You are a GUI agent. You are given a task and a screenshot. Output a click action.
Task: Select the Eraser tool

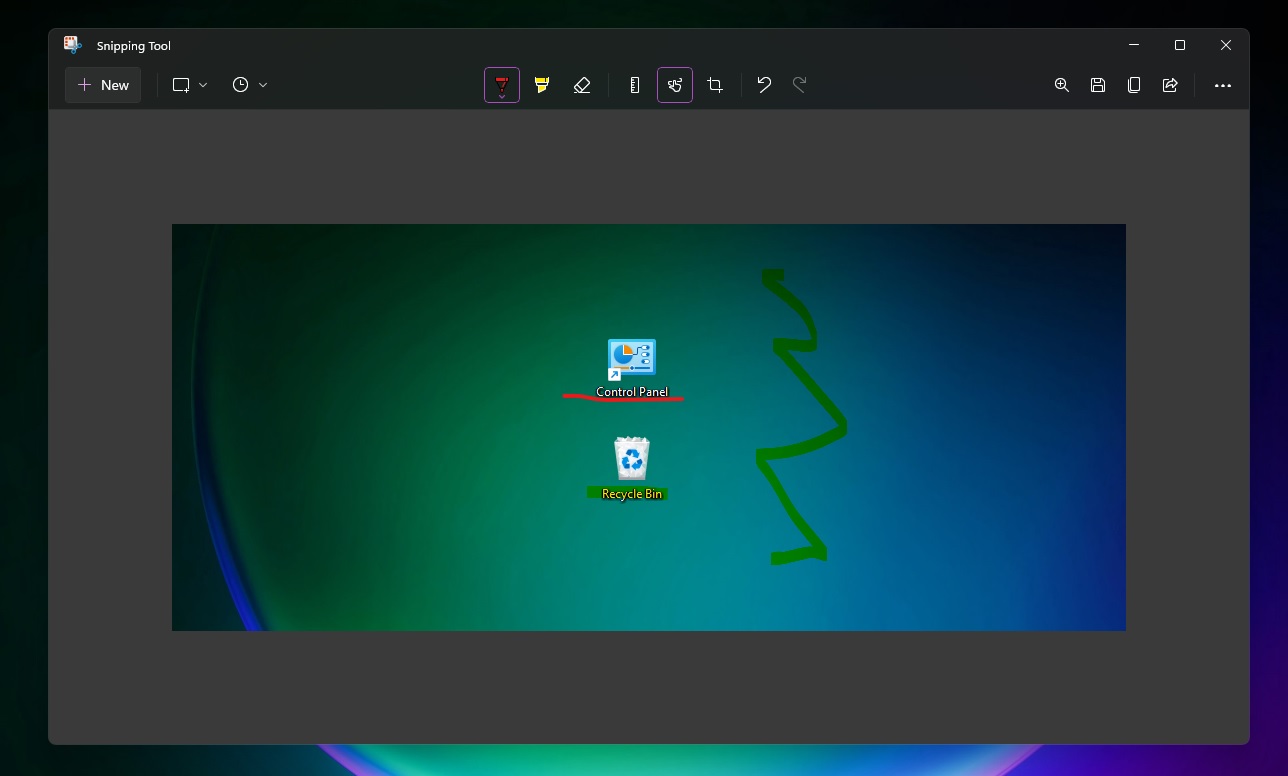tap(583, 85)
